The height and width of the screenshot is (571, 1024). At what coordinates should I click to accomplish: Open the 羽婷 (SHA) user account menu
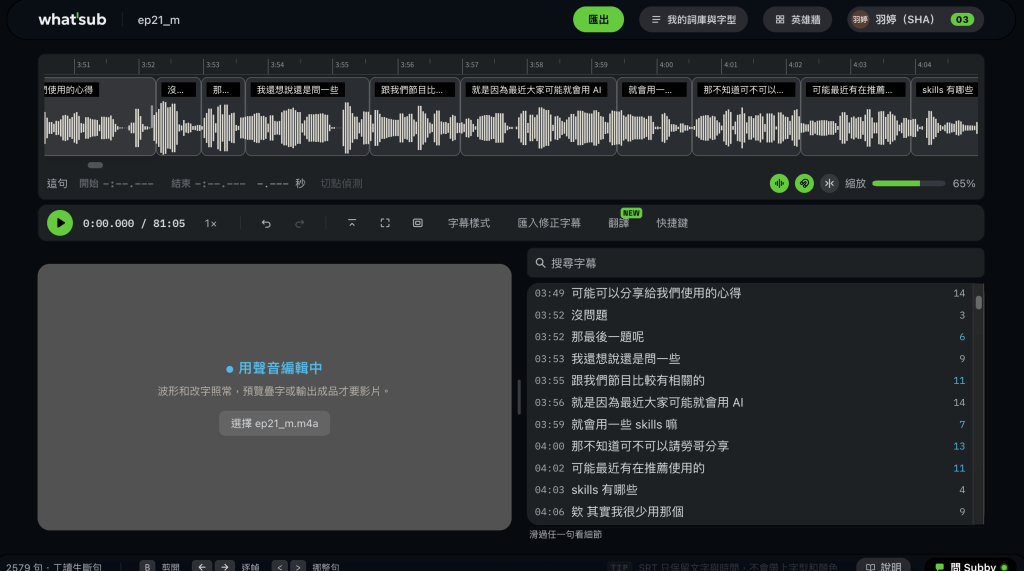(x=915, y=20)
